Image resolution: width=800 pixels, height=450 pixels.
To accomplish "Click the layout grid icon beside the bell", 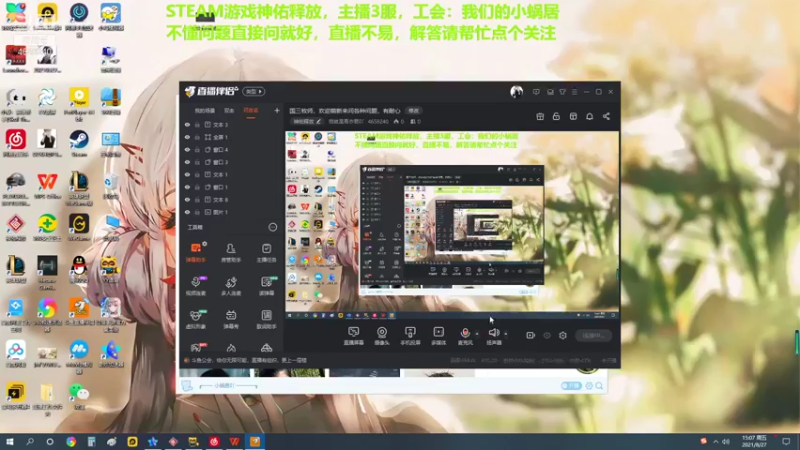I will pos(573,116).
